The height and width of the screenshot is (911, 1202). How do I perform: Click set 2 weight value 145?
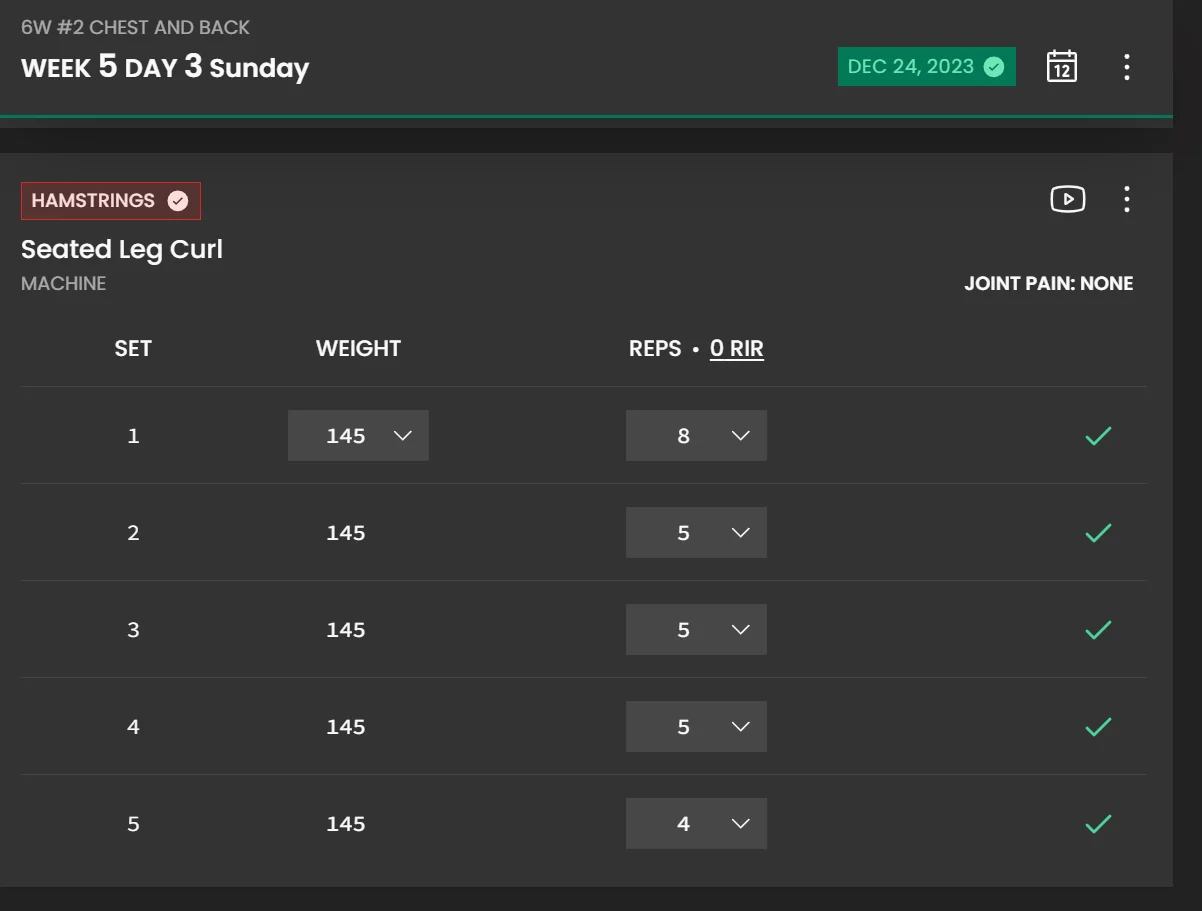tap(345, 533)
